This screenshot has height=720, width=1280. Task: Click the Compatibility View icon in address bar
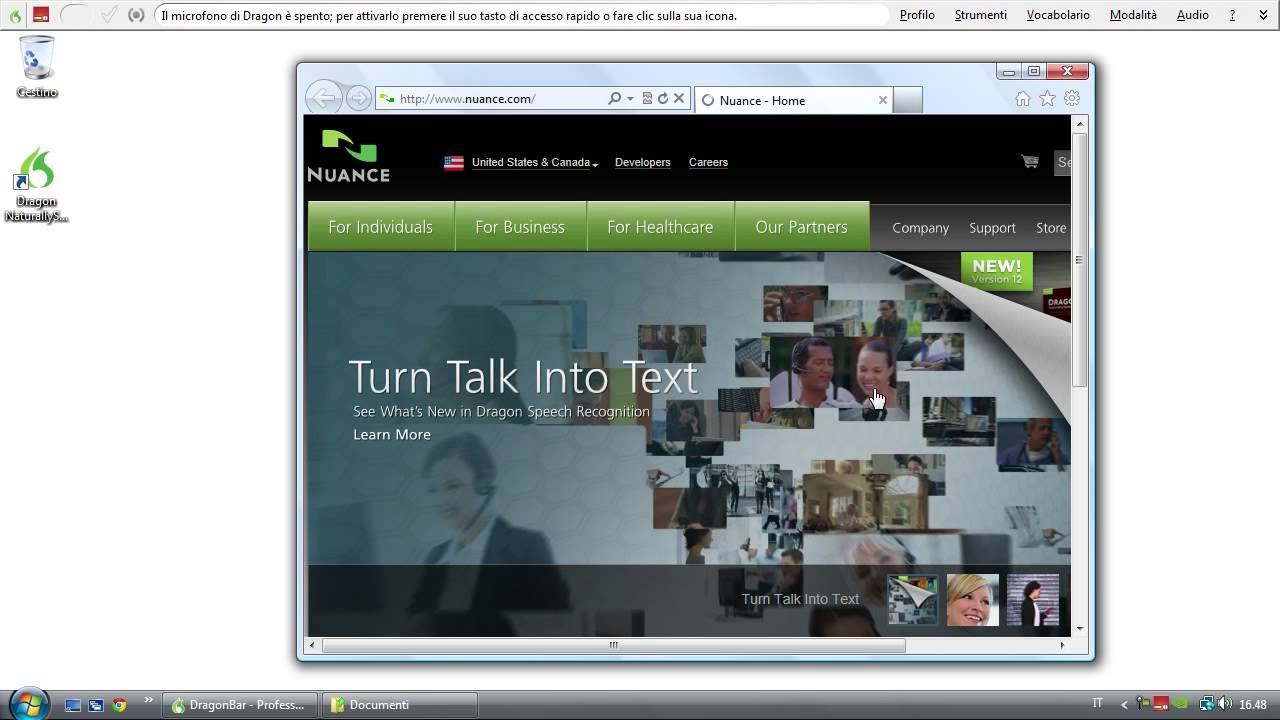647,98
